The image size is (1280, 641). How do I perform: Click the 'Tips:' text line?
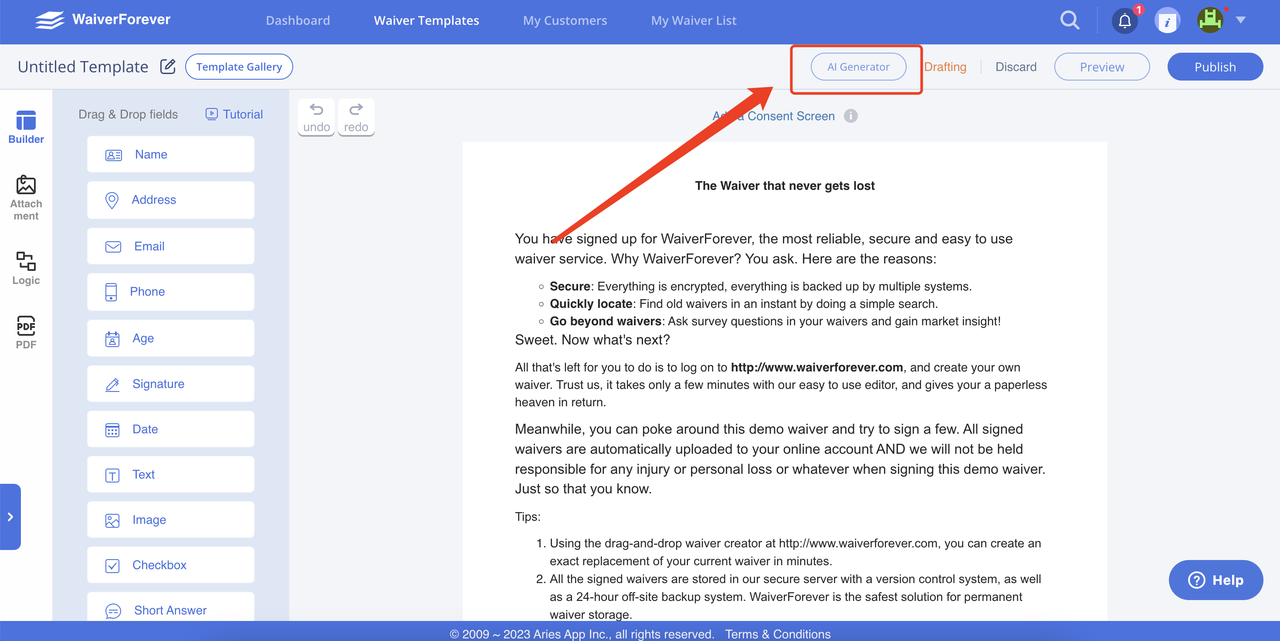tap(528, 517)
